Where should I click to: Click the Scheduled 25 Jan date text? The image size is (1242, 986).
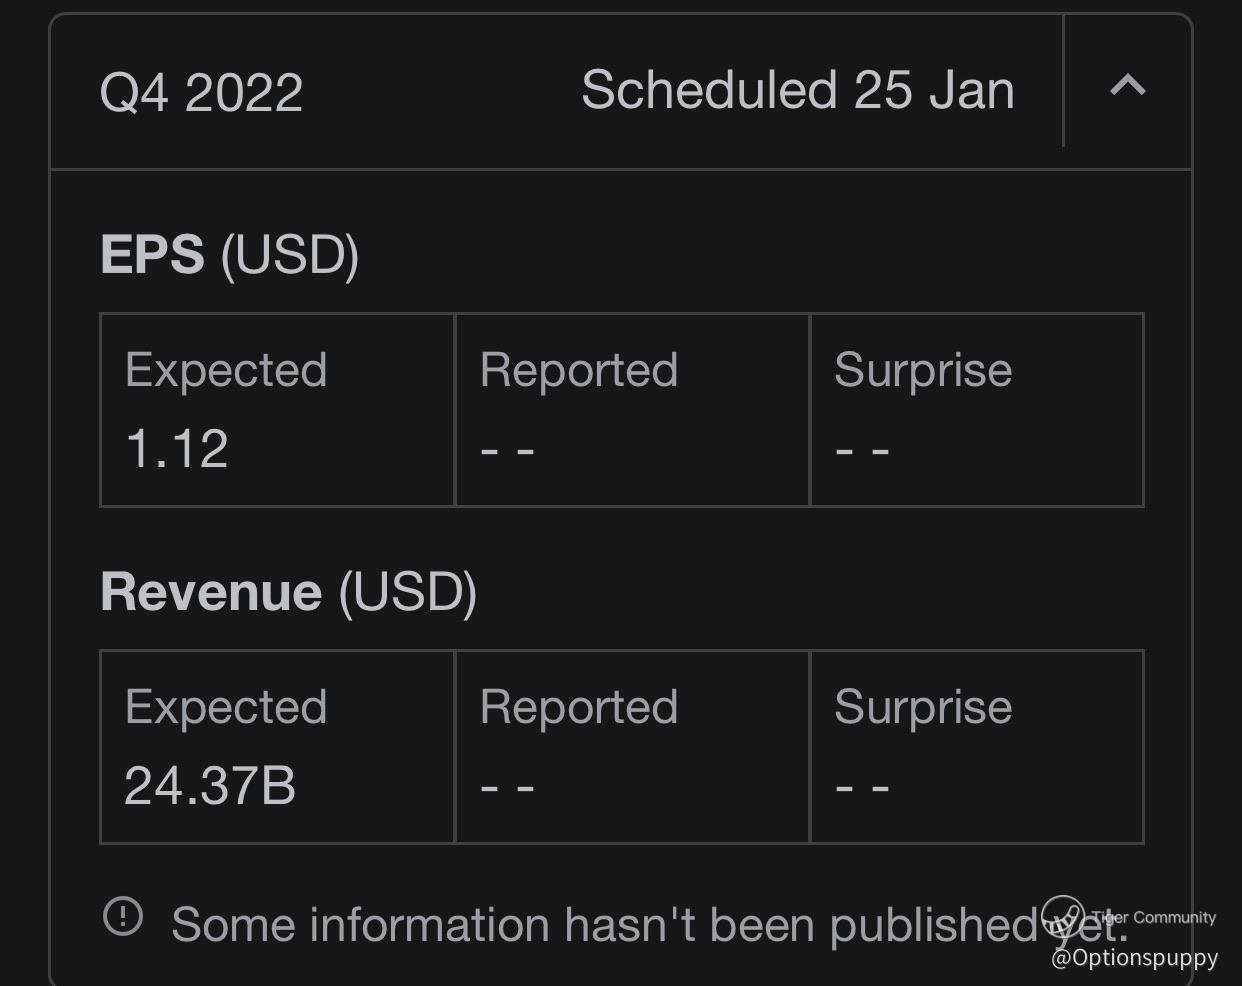coord(797,90)
